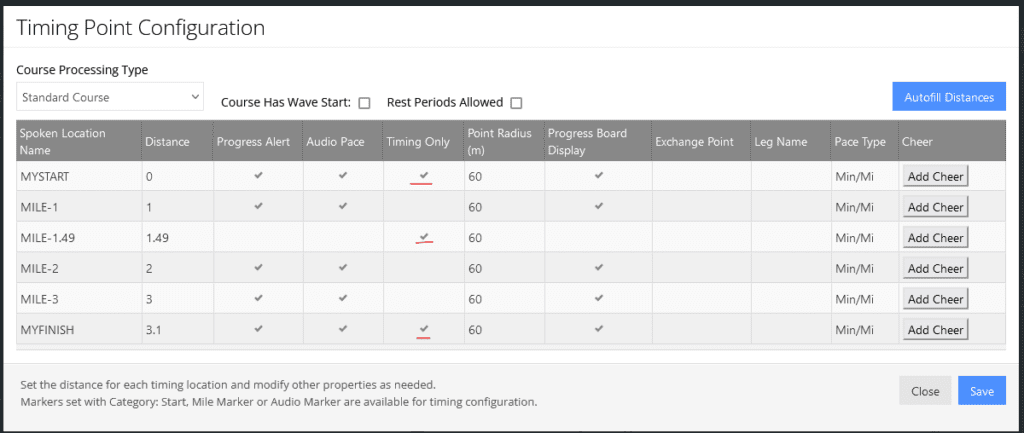Screen dimensions: 1024x433
Task: Toggle Progress Board Display checkmark for MILE-3
Action: (599, 298)
